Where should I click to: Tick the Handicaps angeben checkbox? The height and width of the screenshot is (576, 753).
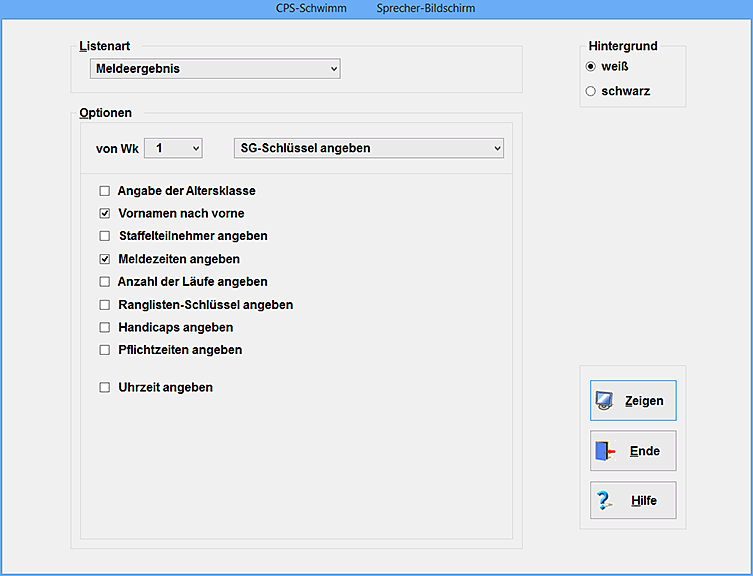coord(105,328)
